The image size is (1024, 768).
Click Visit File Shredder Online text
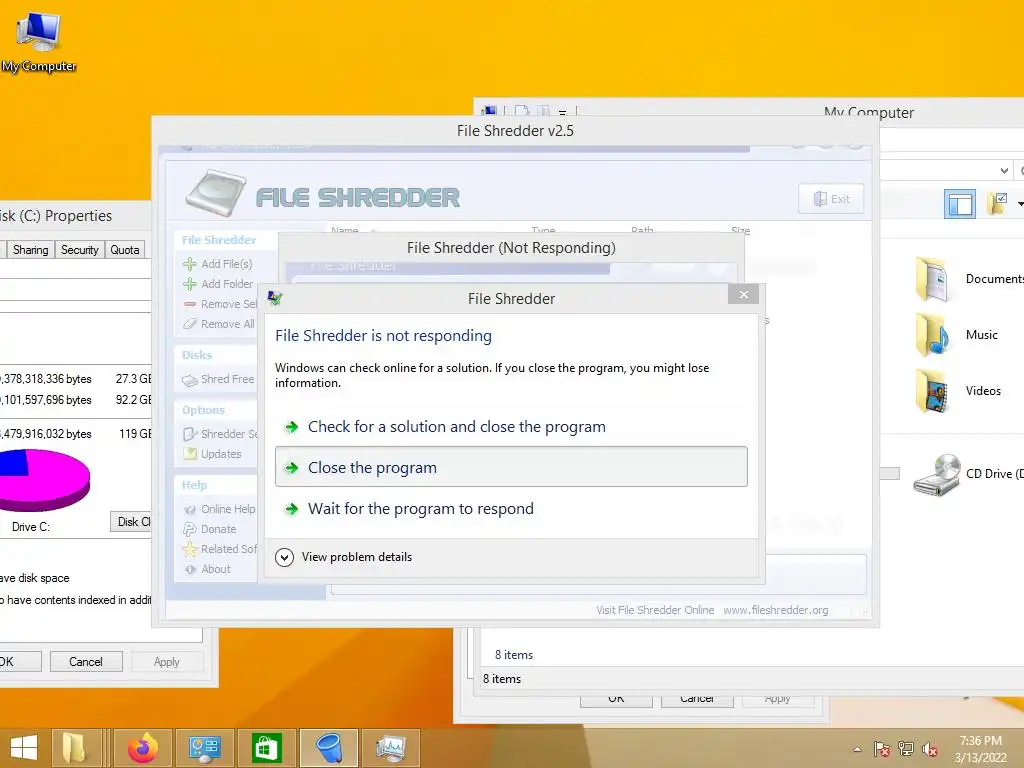(x=654, y=610)
